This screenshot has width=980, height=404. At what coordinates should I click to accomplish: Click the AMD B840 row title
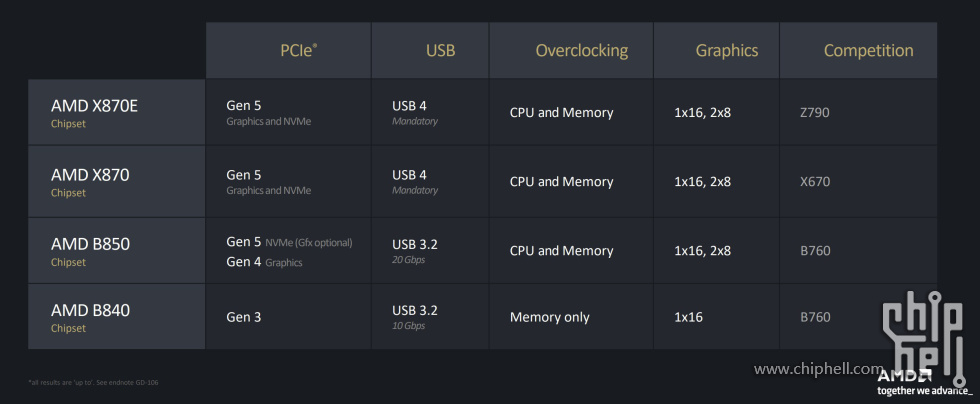point(90,310)
